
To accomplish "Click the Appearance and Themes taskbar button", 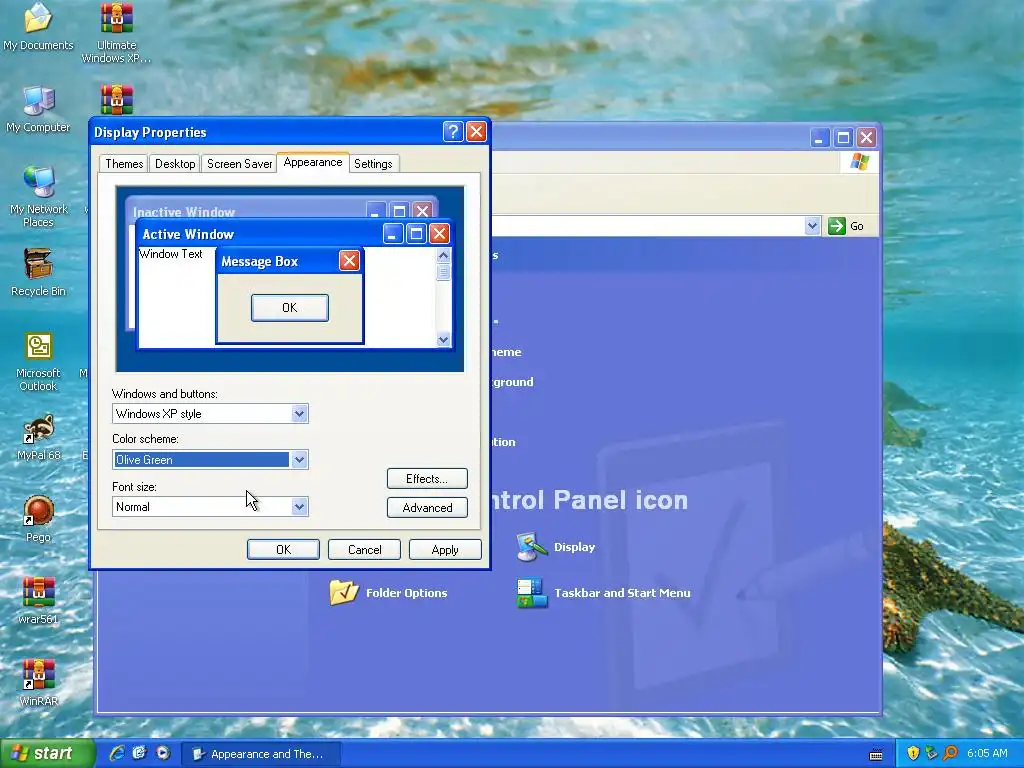I will click(261, 754).
